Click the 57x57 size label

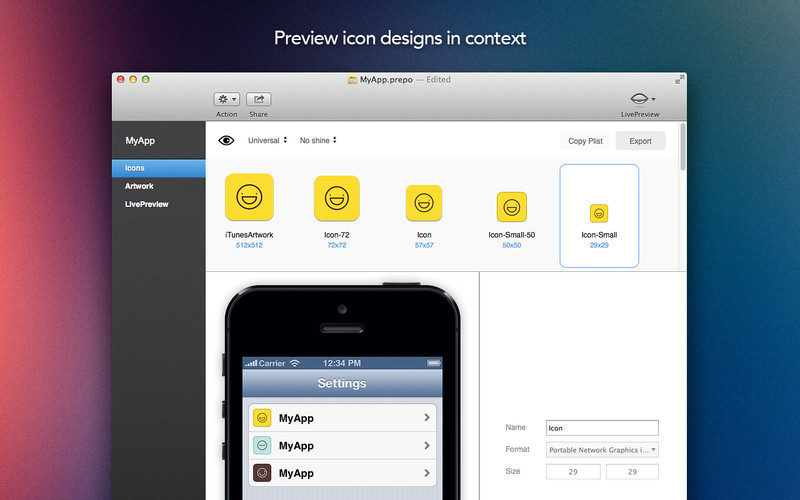point(424,245)
